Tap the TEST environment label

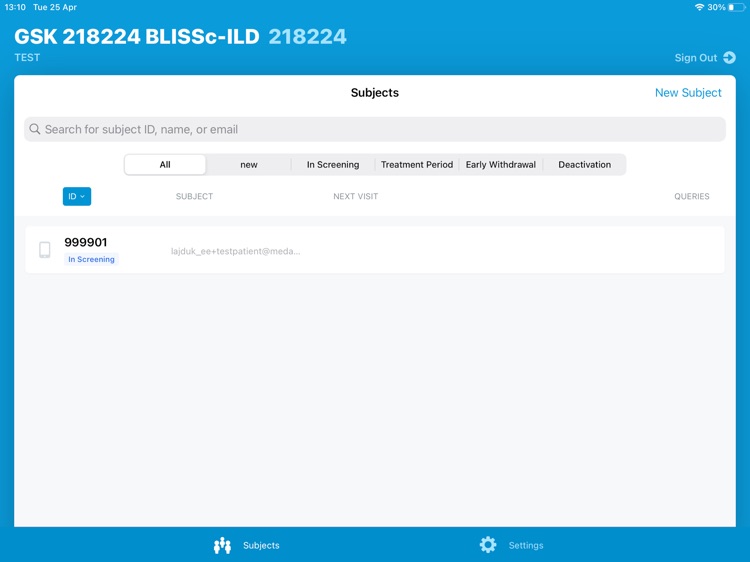27,57
